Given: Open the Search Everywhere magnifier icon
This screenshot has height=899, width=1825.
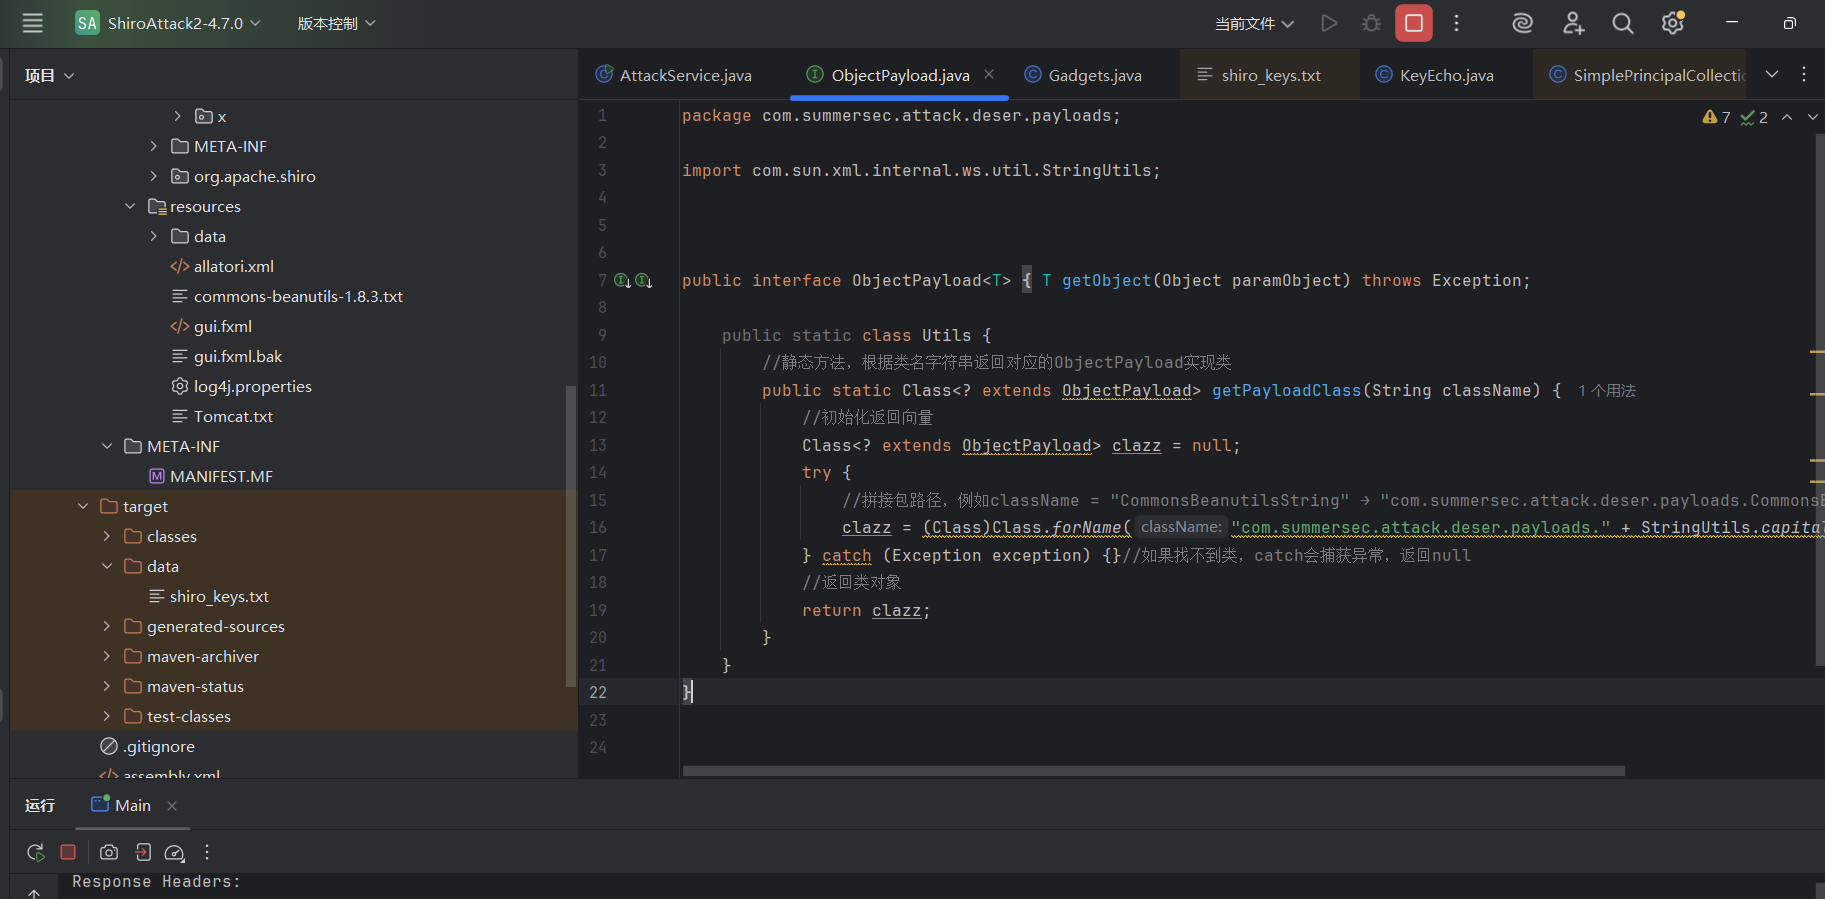Looking at the screenshot, I should click(1622, 23).
